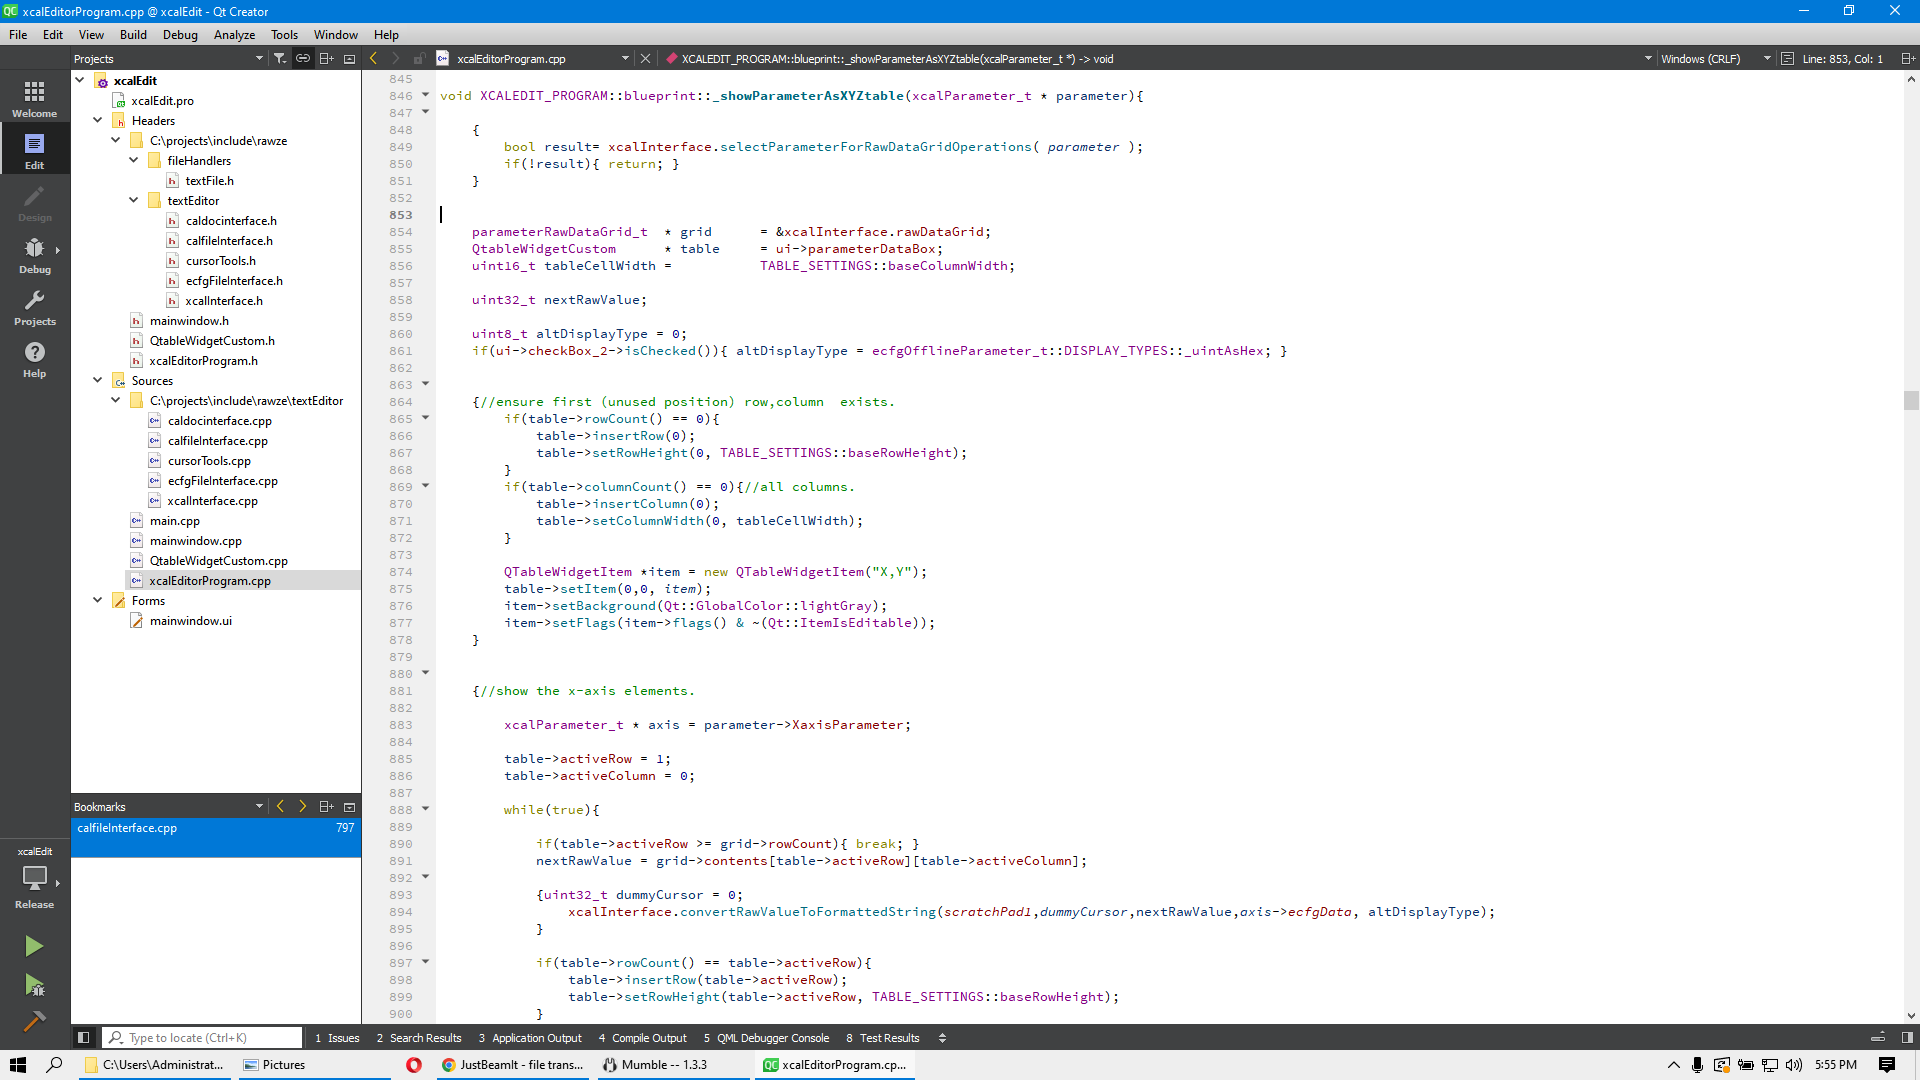Collapse the Forms folder
The image size is (1920, 1080).
98,600
